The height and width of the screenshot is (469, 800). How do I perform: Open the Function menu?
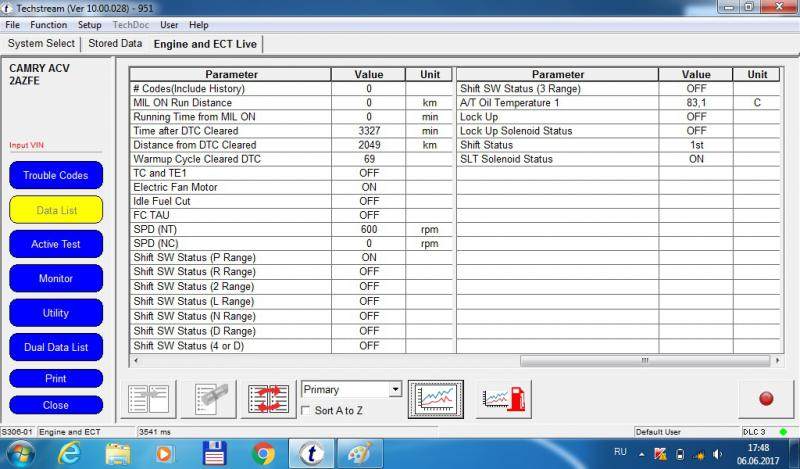(x=48, y=24)
